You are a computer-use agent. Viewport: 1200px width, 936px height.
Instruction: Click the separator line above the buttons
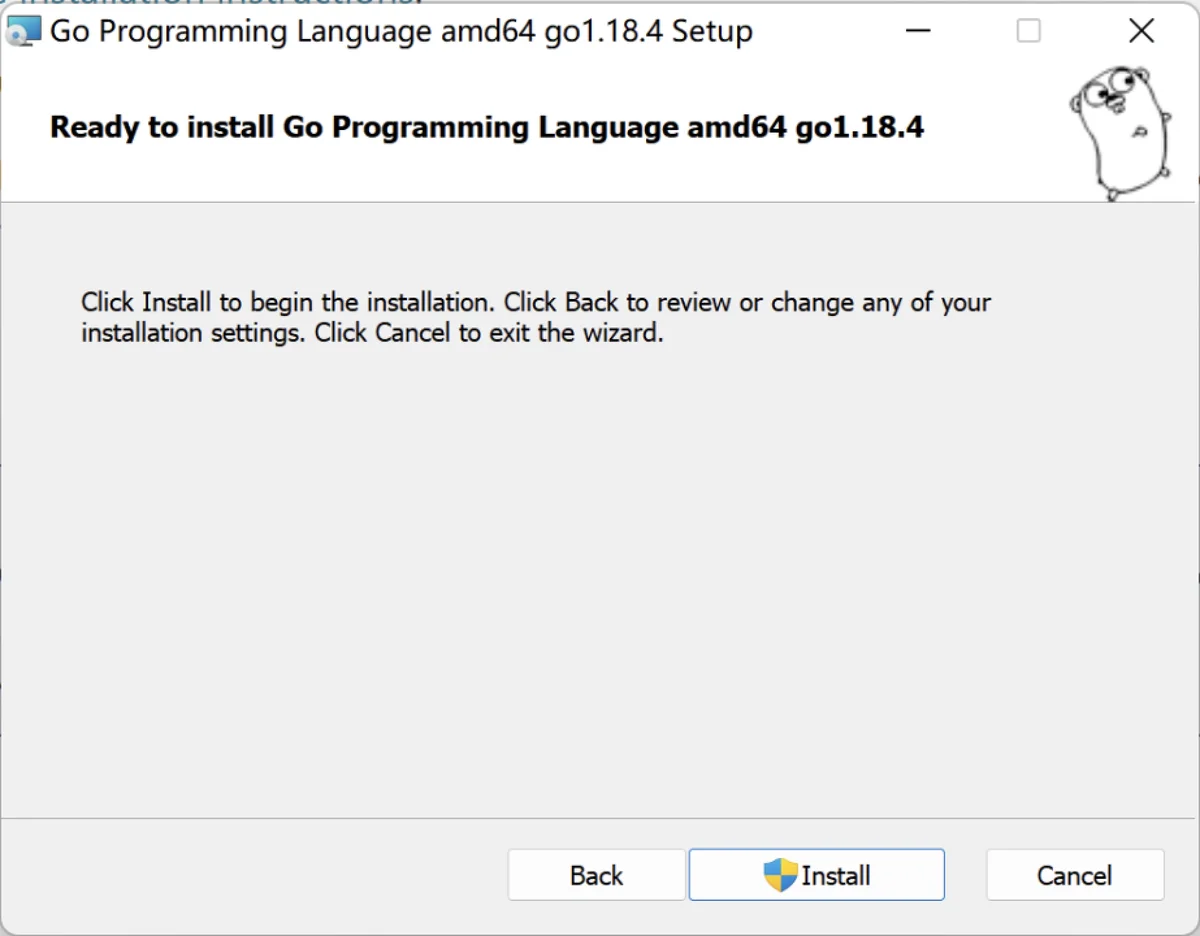point(600,819)
